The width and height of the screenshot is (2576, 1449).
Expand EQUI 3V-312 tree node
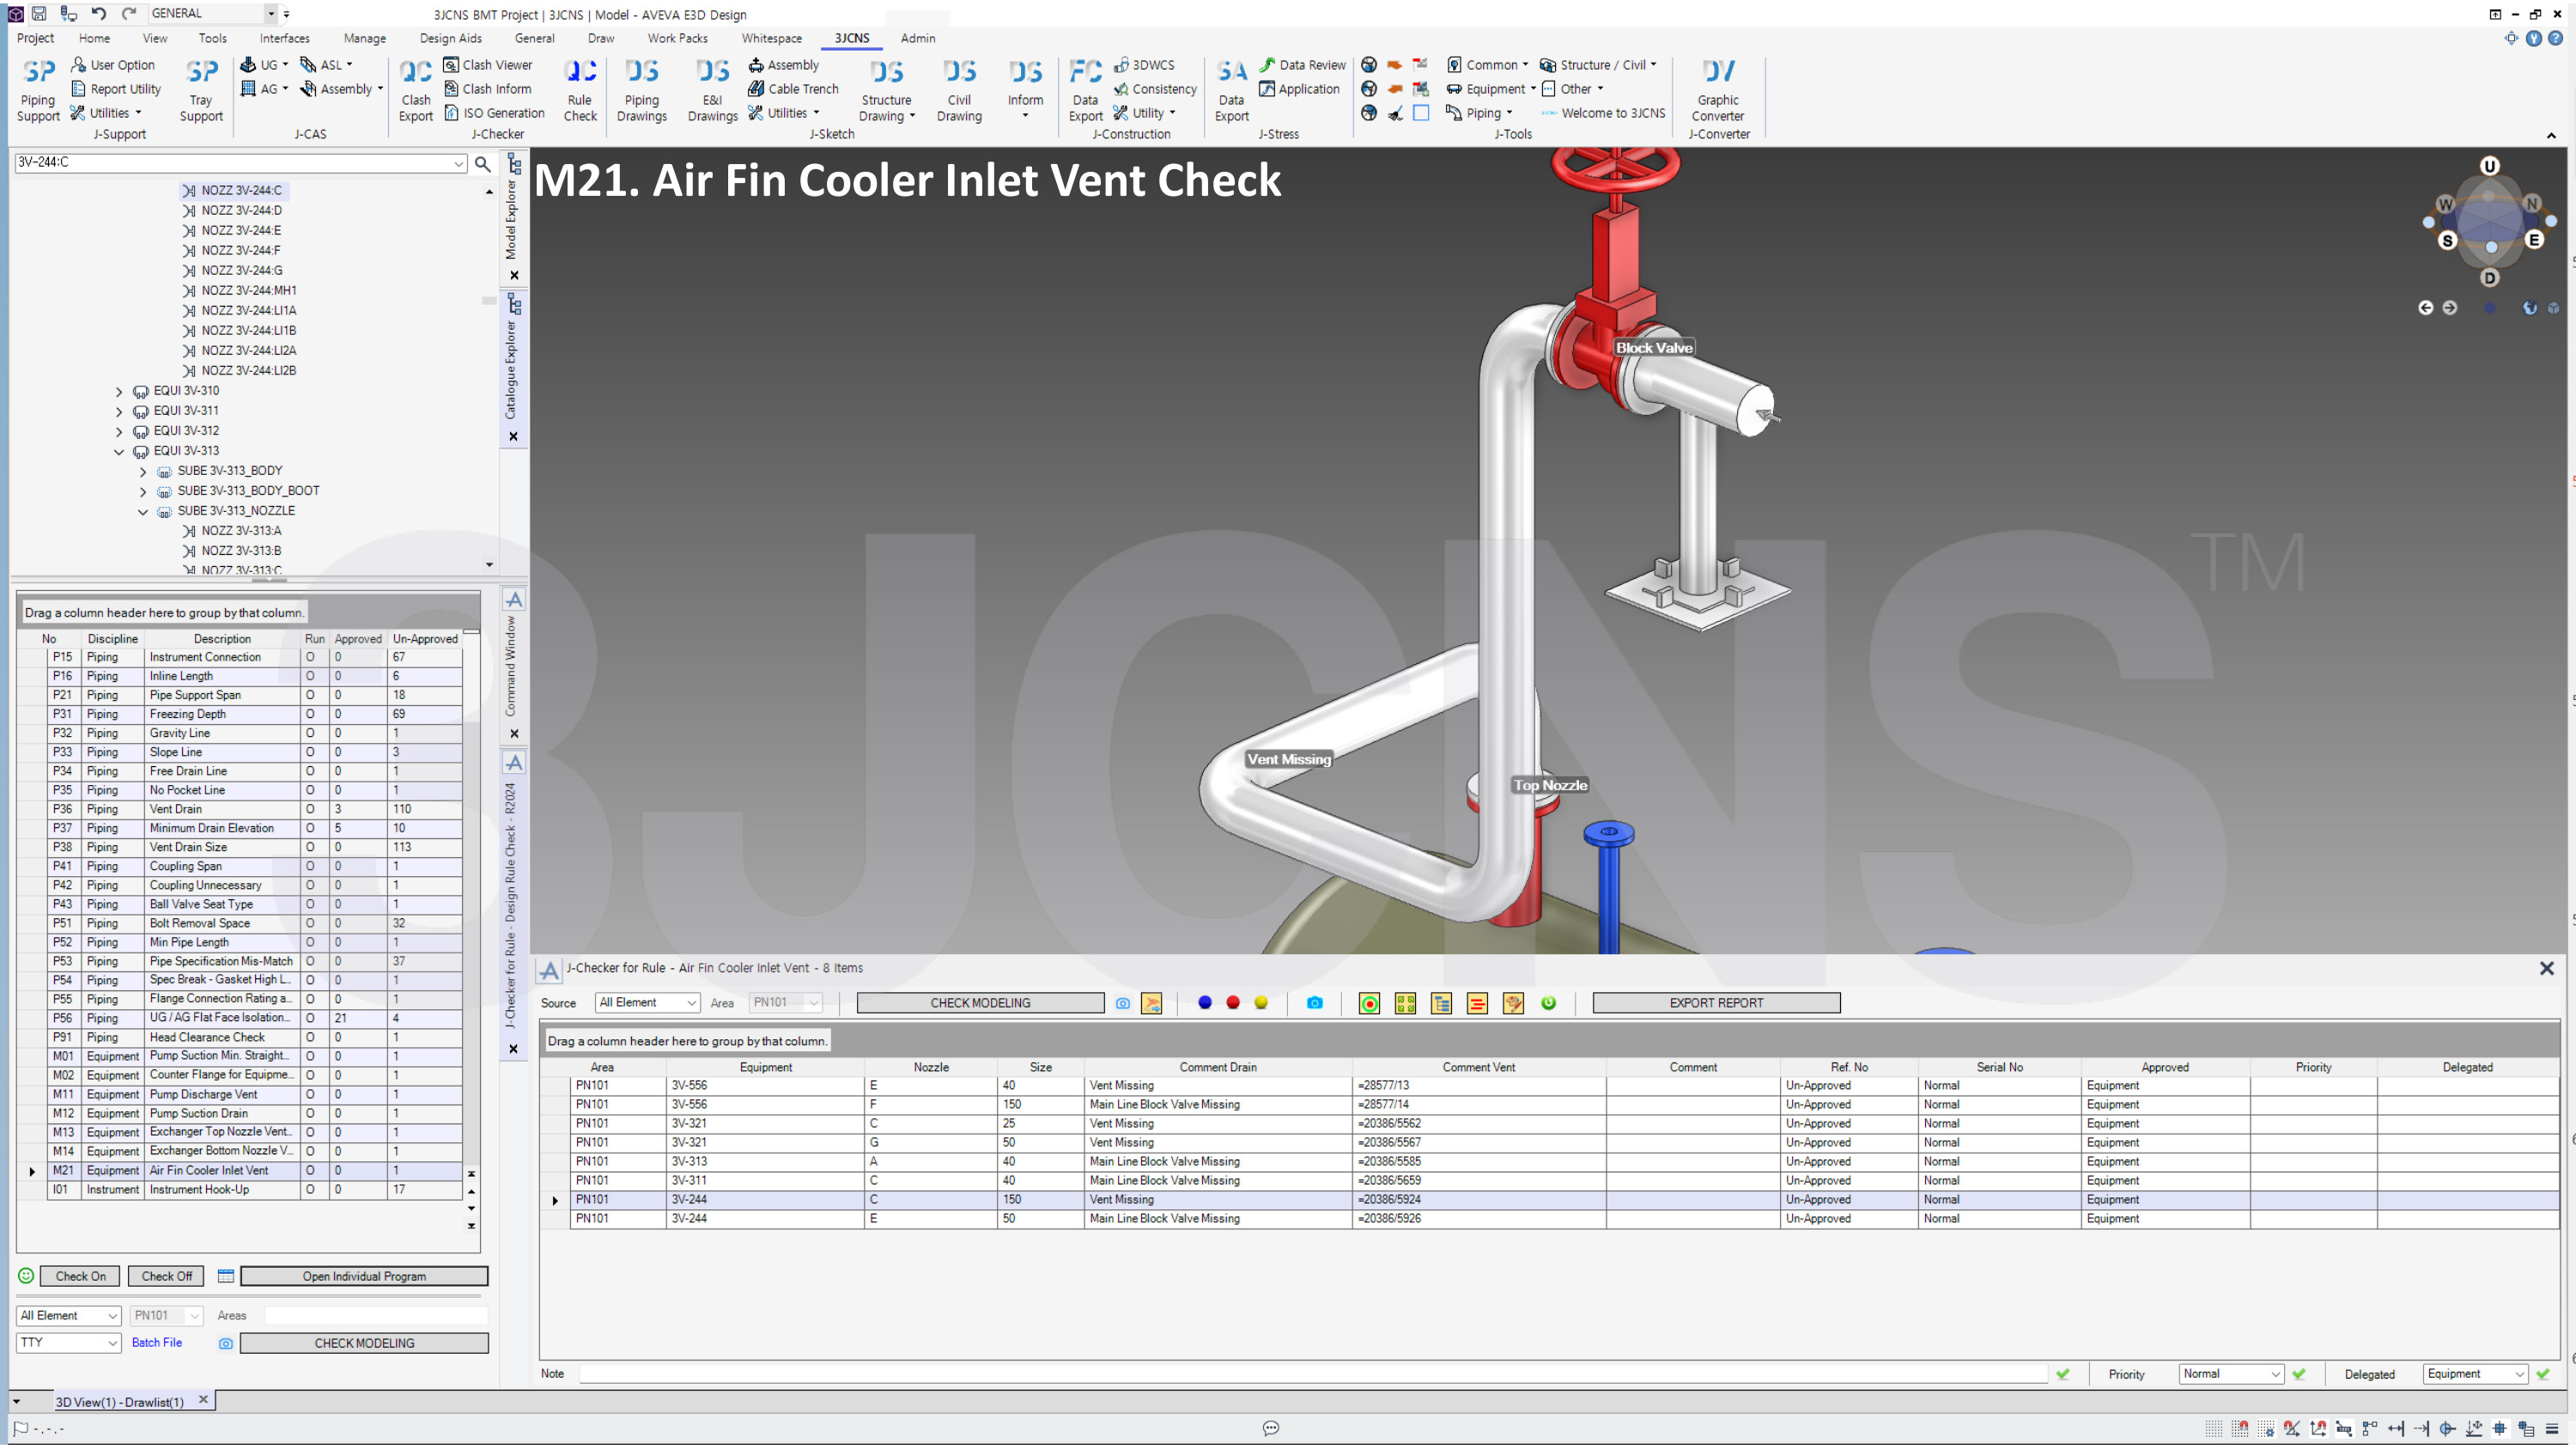click(119, 432)
